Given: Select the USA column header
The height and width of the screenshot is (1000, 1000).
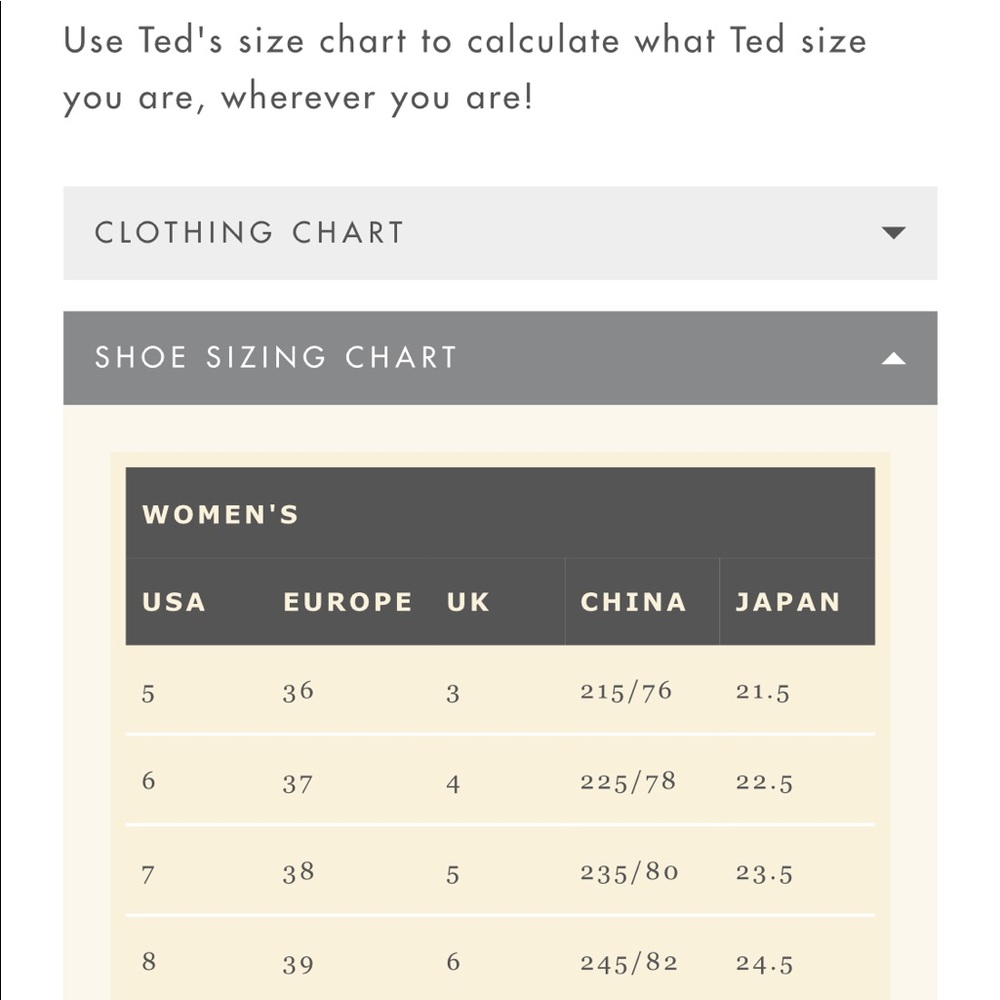Looking at the screenshot, I should pos(174,602).
